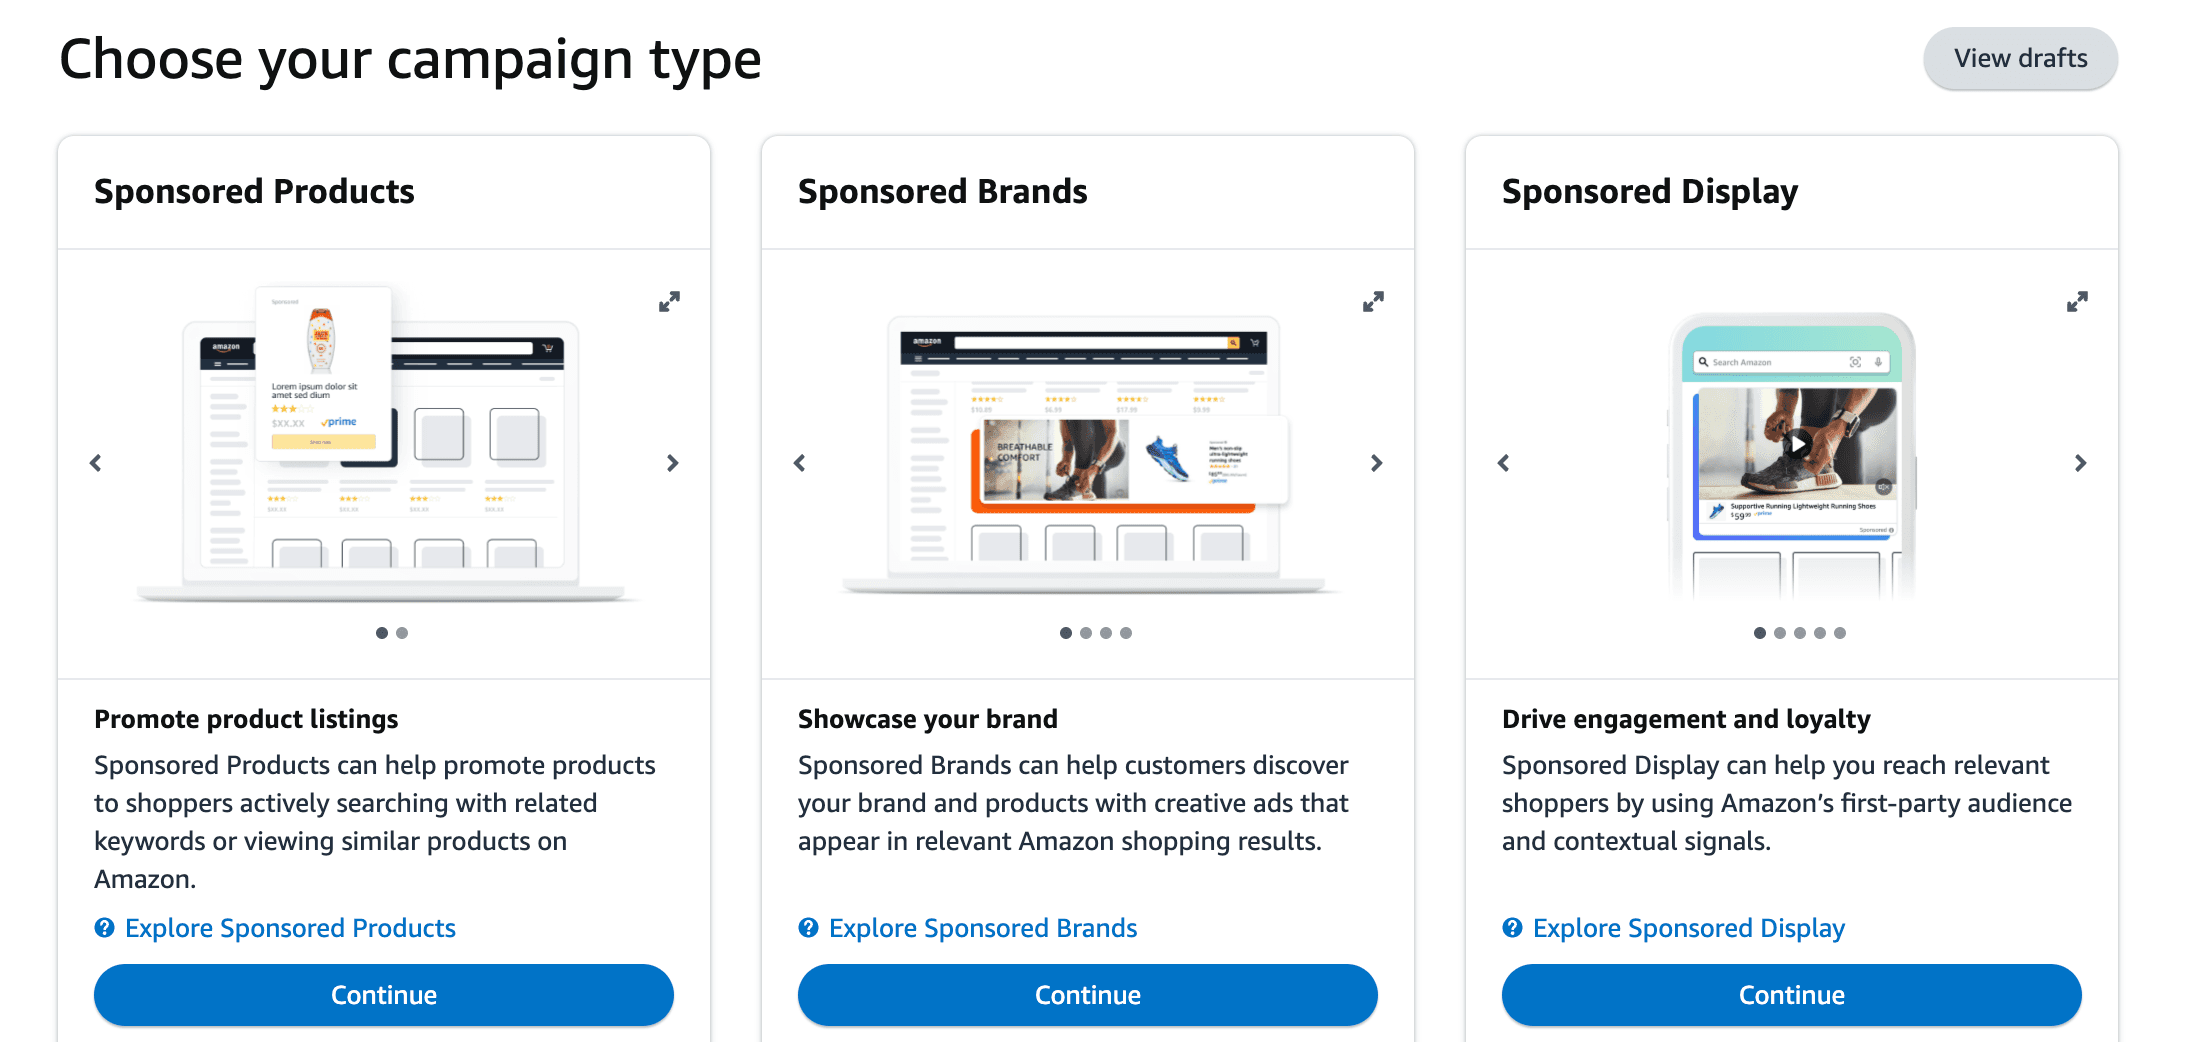Image resolution: width=2212 pixels, height=1042 pixels.
Task: Show next slide in Sponsored Brands carousel
Action: pos(1377,463)
